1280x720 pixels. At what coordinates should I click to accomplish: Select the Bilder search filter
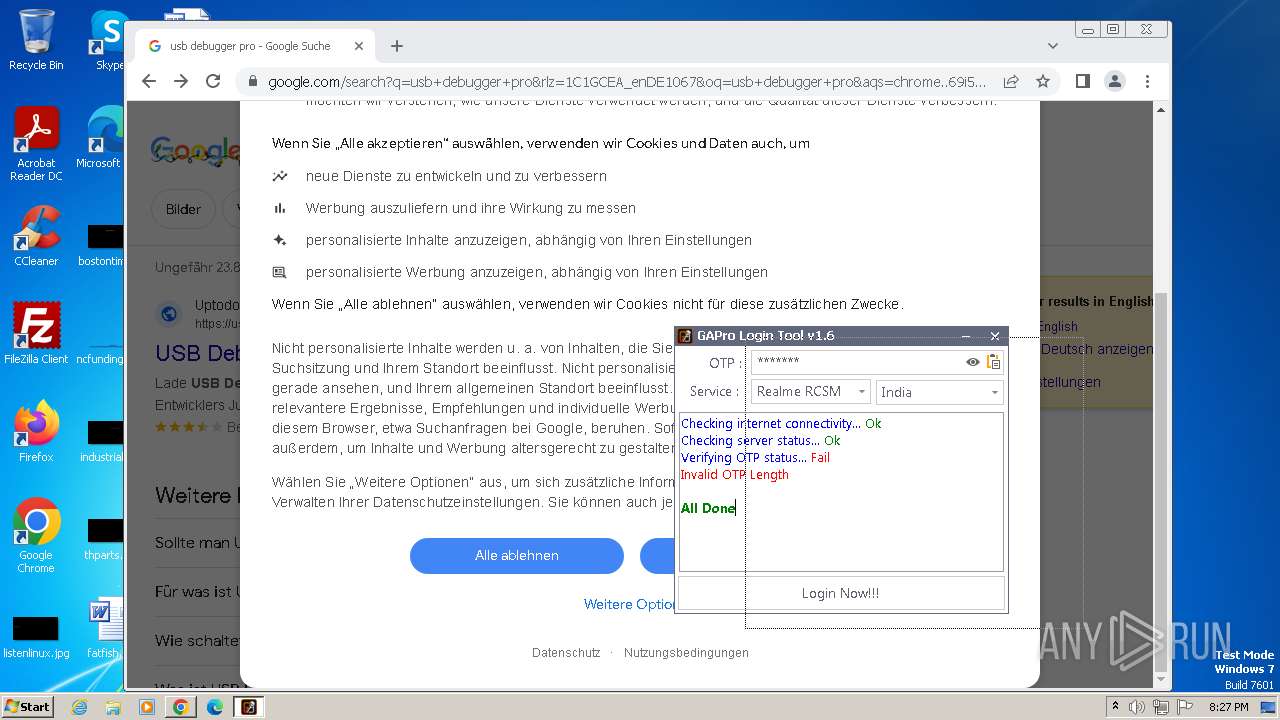click(183, 209)
